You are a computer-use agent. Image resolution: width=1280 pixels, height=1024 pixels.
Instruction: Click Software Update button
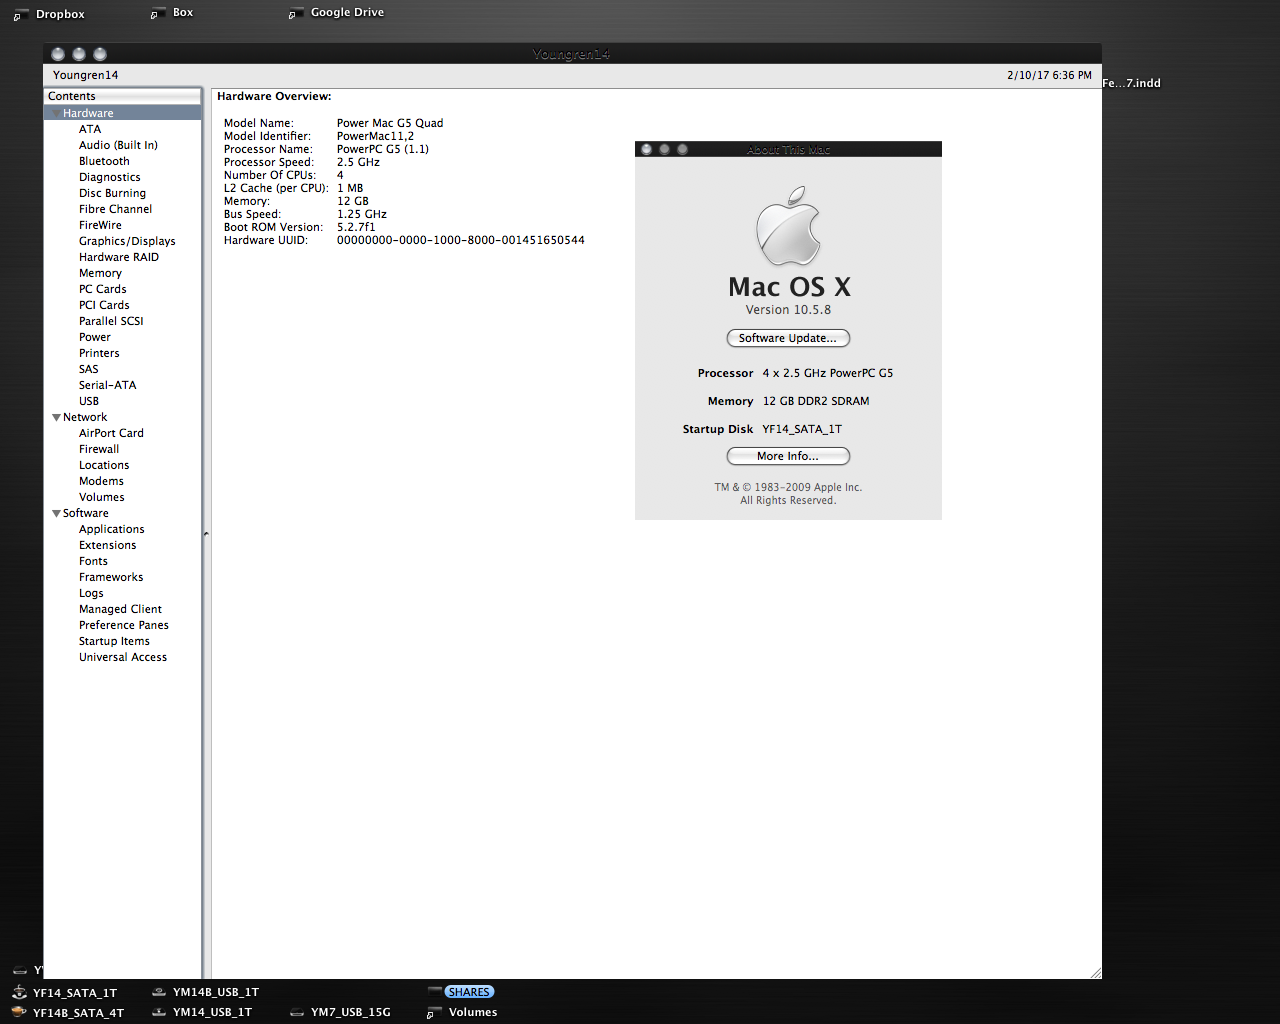coord(788,338)
